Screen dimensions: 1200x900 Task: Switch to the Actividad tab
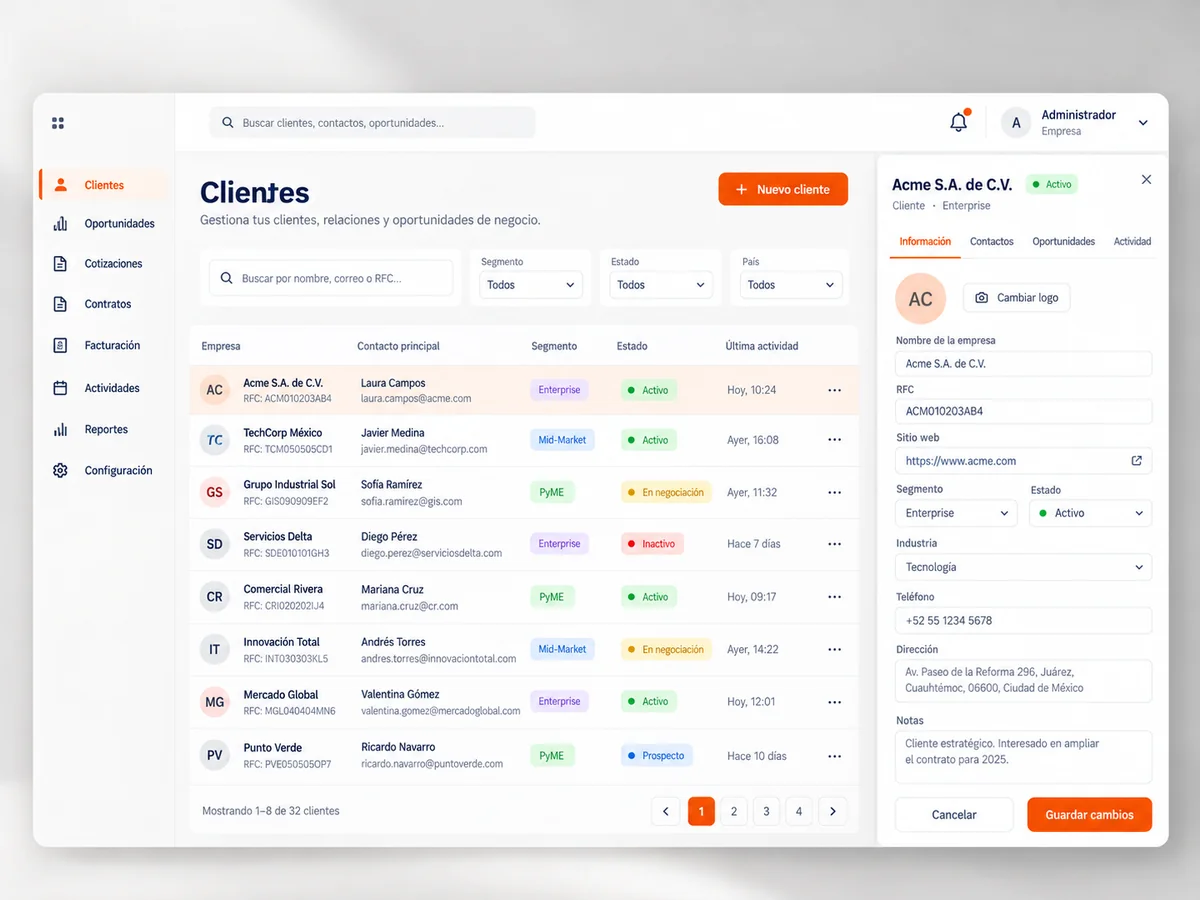1132,242
